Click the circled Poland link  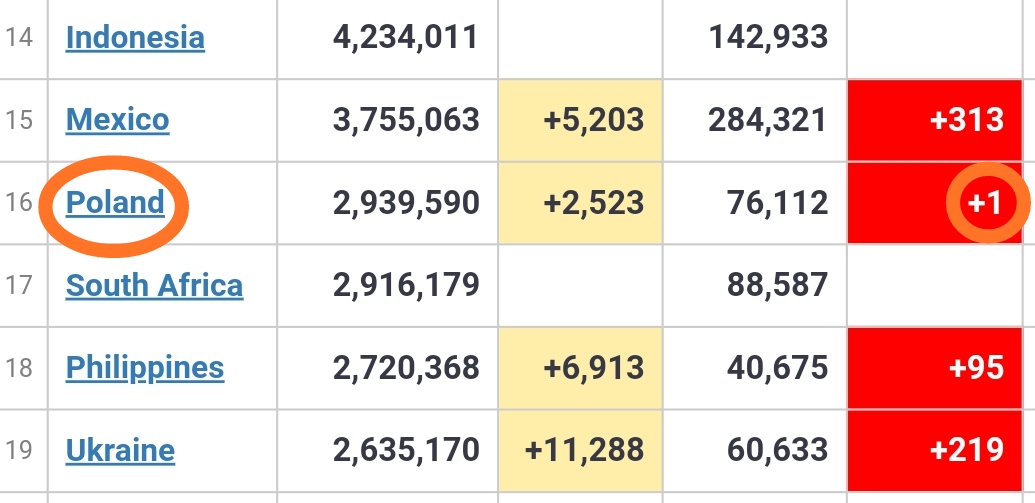[x=115, y=203]
